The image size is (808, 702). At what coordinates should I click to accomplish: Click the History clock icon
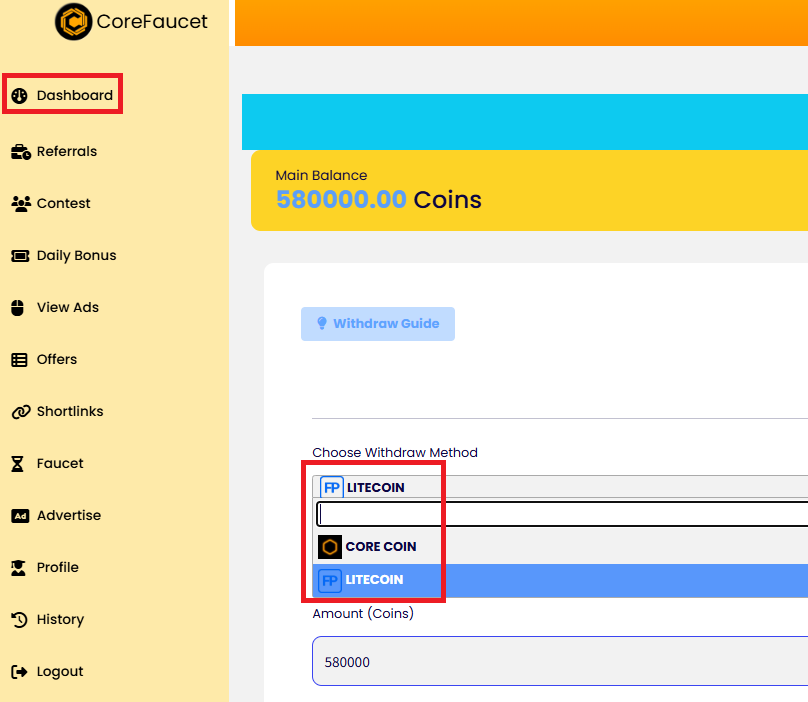click(x=19, y=620)
